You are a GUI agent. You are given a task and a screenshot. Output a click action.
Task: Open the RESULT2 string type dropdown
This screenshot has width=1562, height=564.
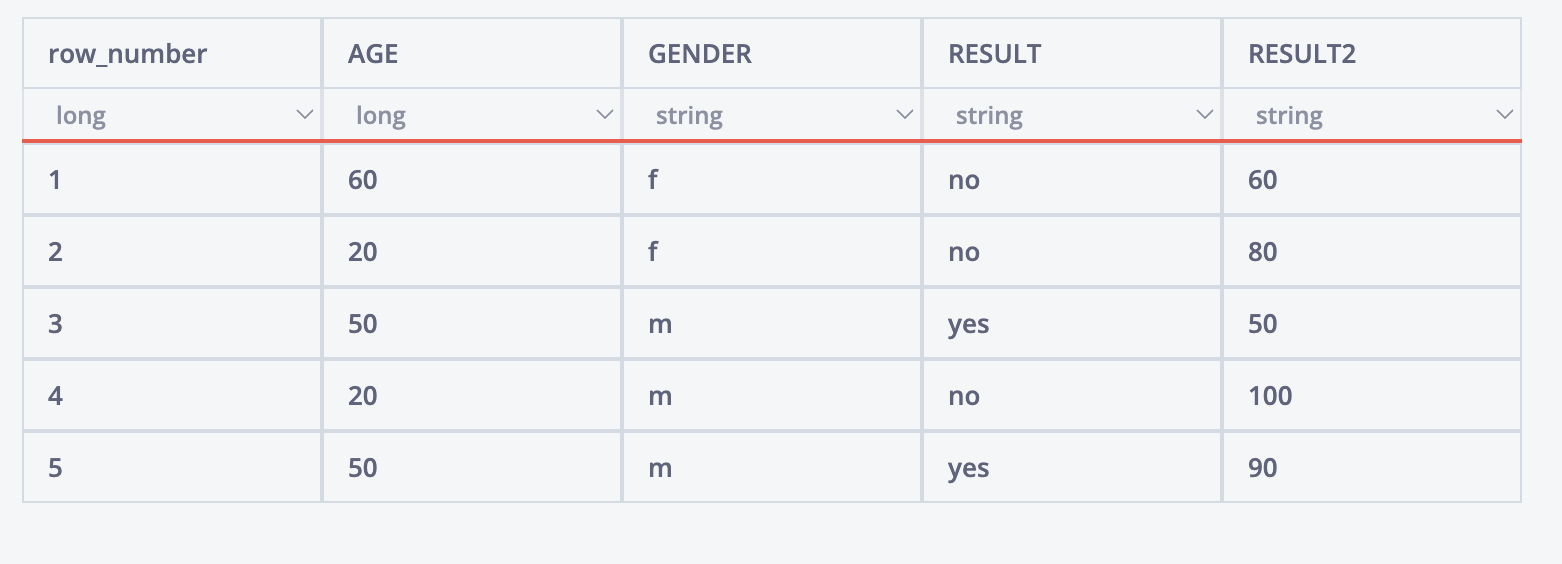click(x=1371, y=116)
